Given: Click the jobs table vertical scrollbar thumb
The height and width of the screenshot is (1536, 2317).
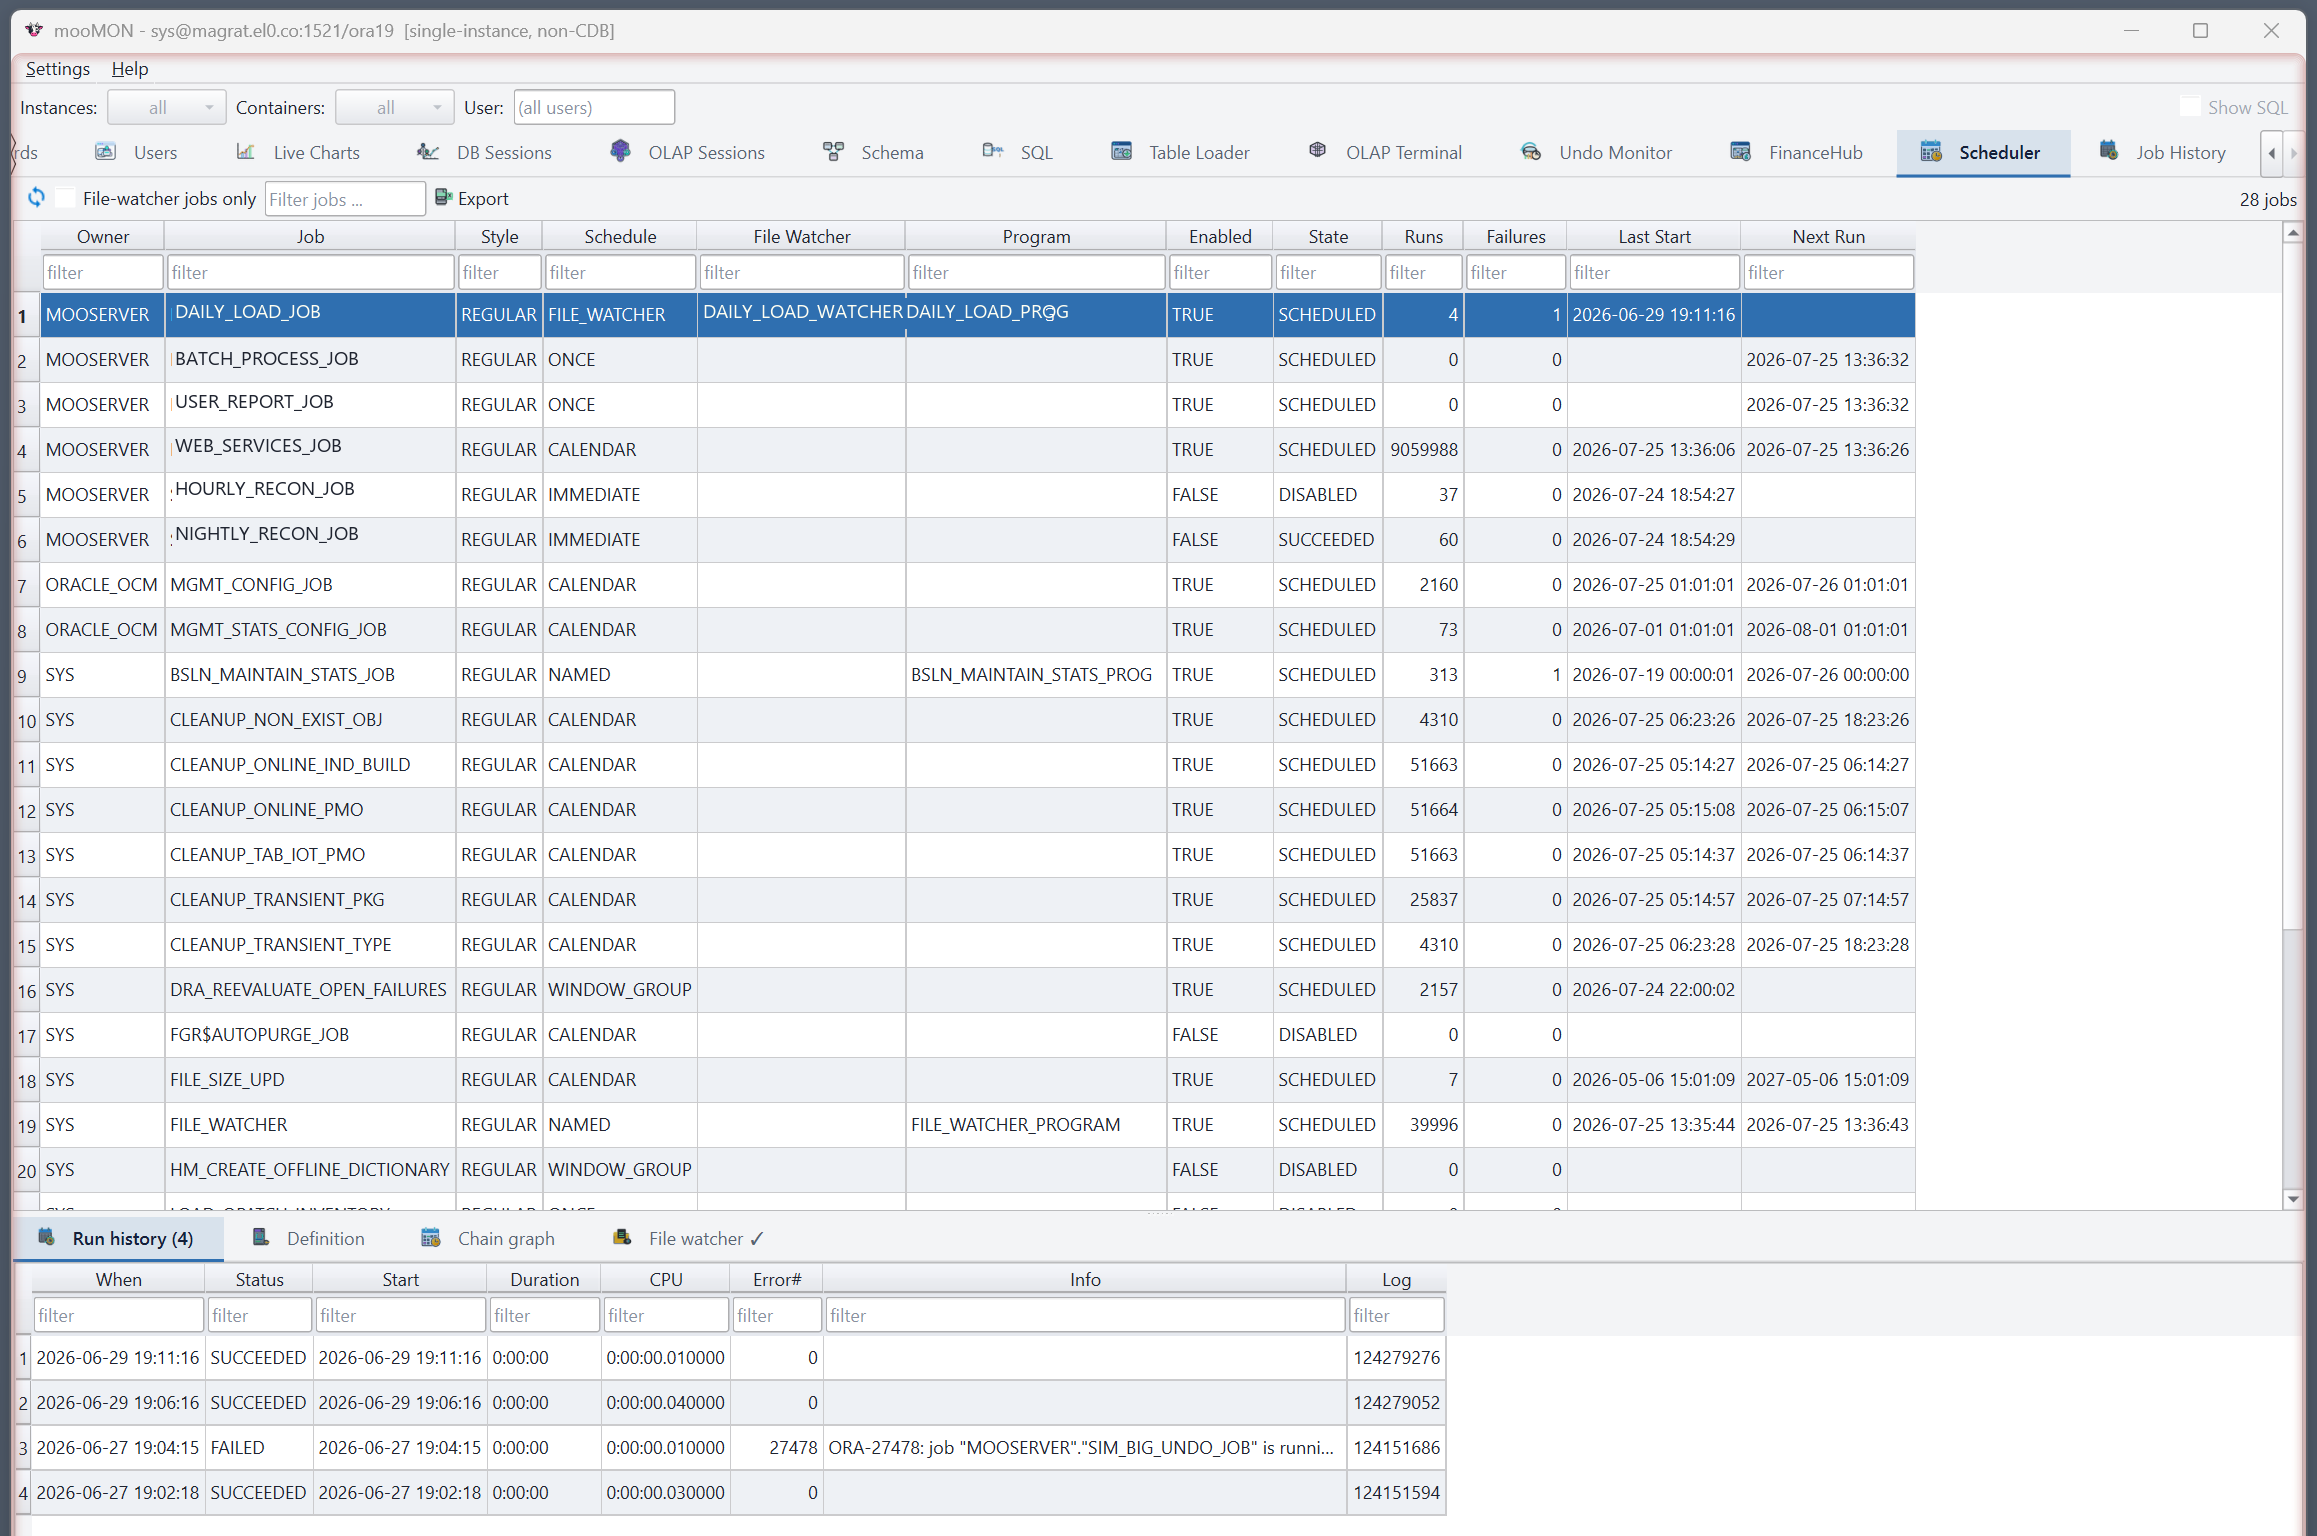Looking at the screenshot, I should [2293, 586].
